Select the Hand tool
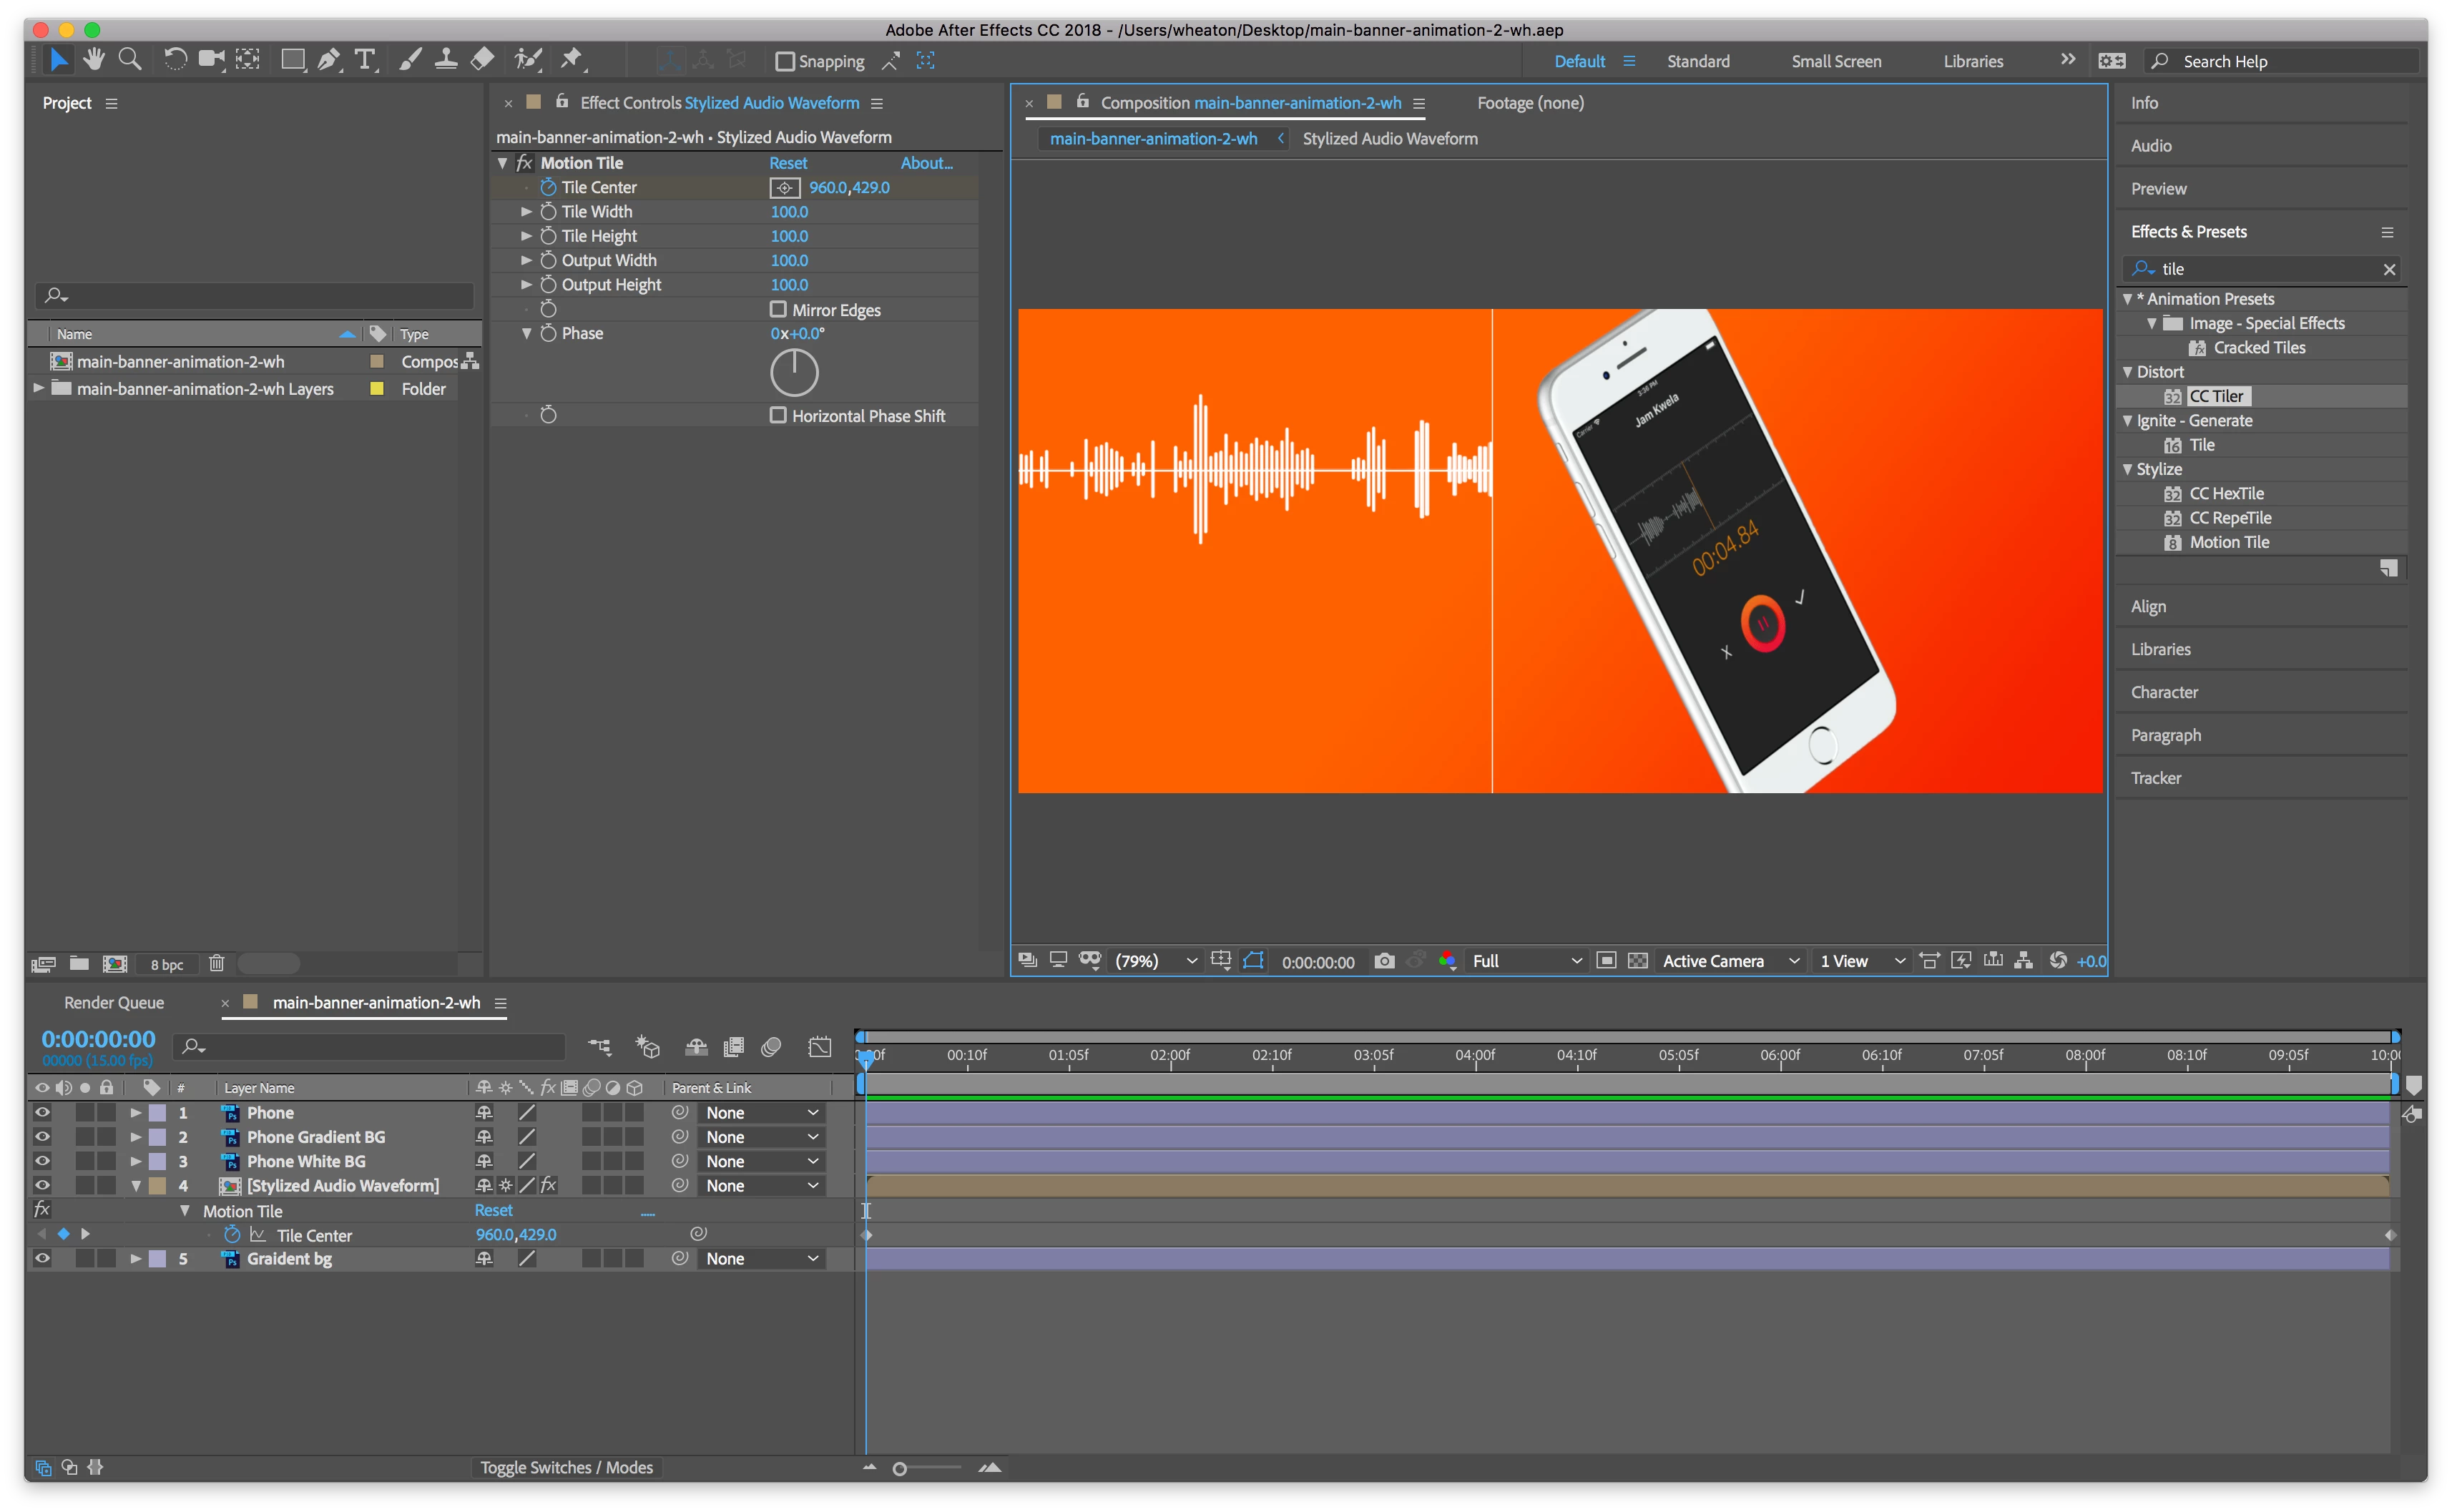The width and height of the screenshot is (2452, 1512). [x=94, y=60]
